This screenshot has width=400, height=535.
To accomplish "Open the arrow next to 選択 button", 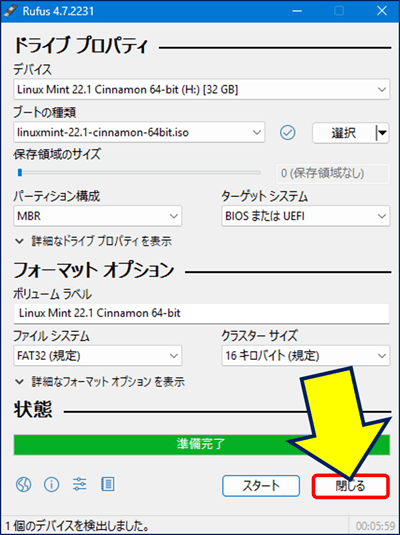I will 383,132.
